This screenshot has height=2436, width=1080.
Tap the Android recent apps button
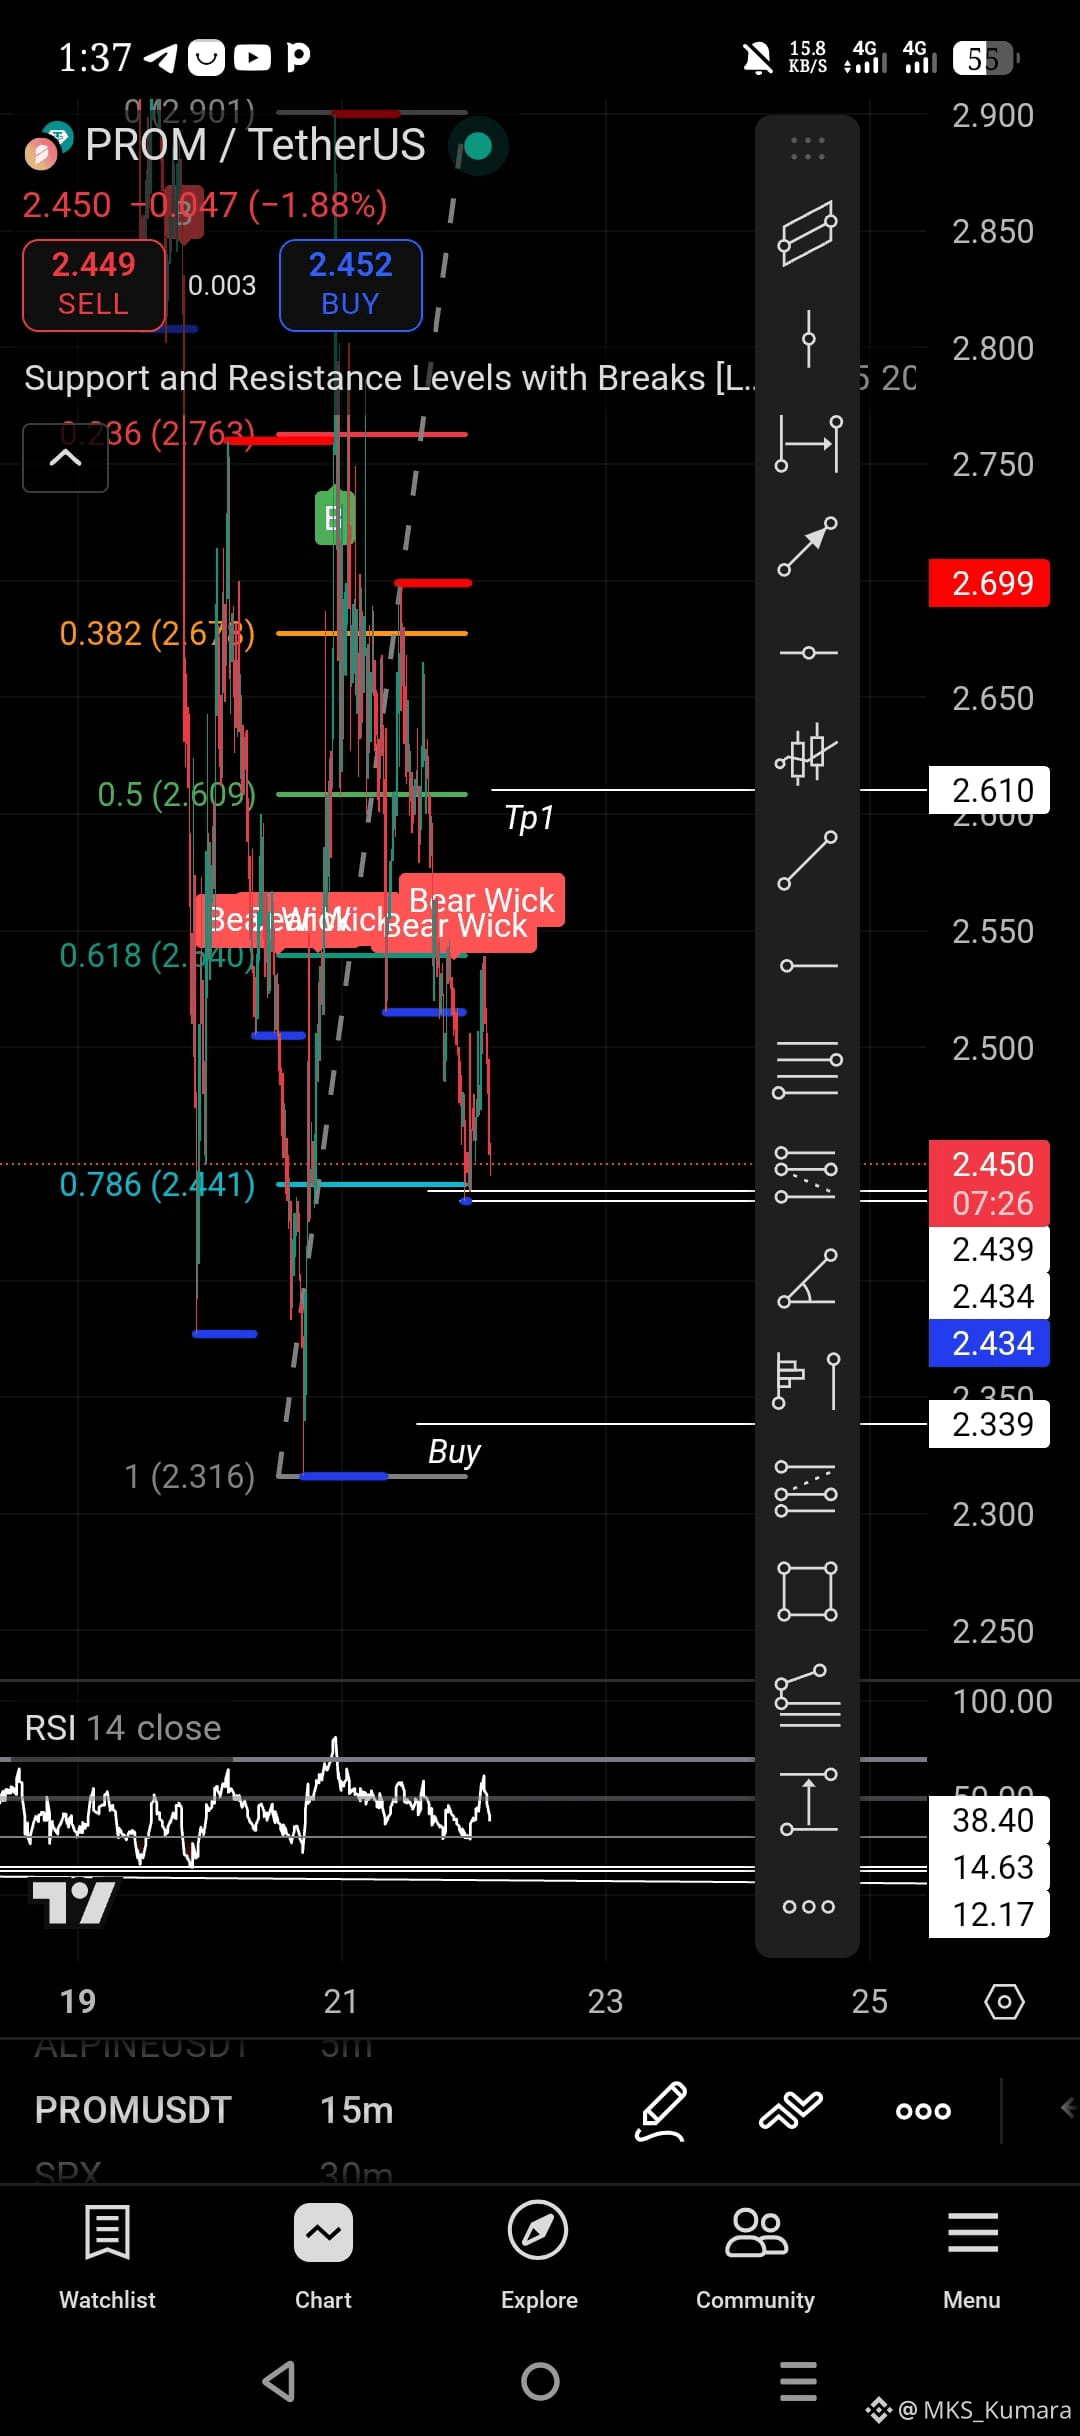coord(798,2381)
